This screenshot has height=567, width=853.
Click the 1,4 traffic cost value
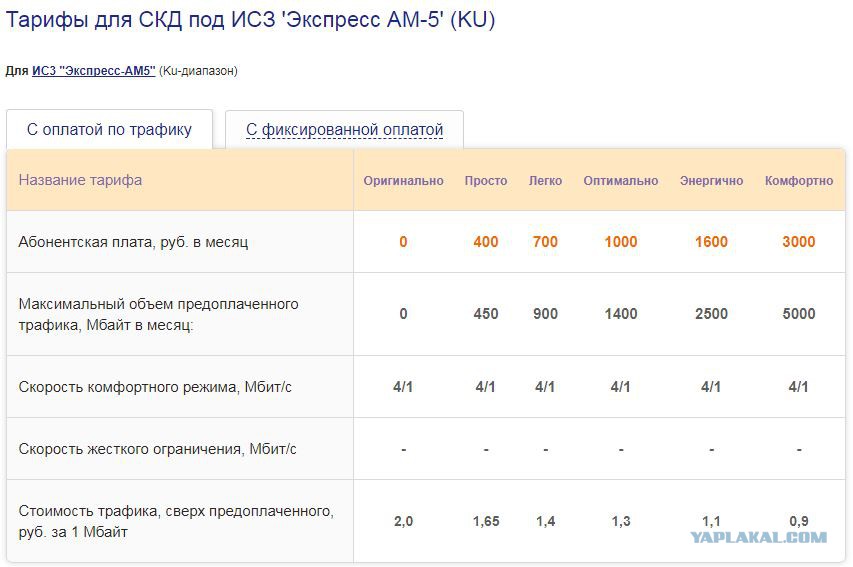point(546,521)
